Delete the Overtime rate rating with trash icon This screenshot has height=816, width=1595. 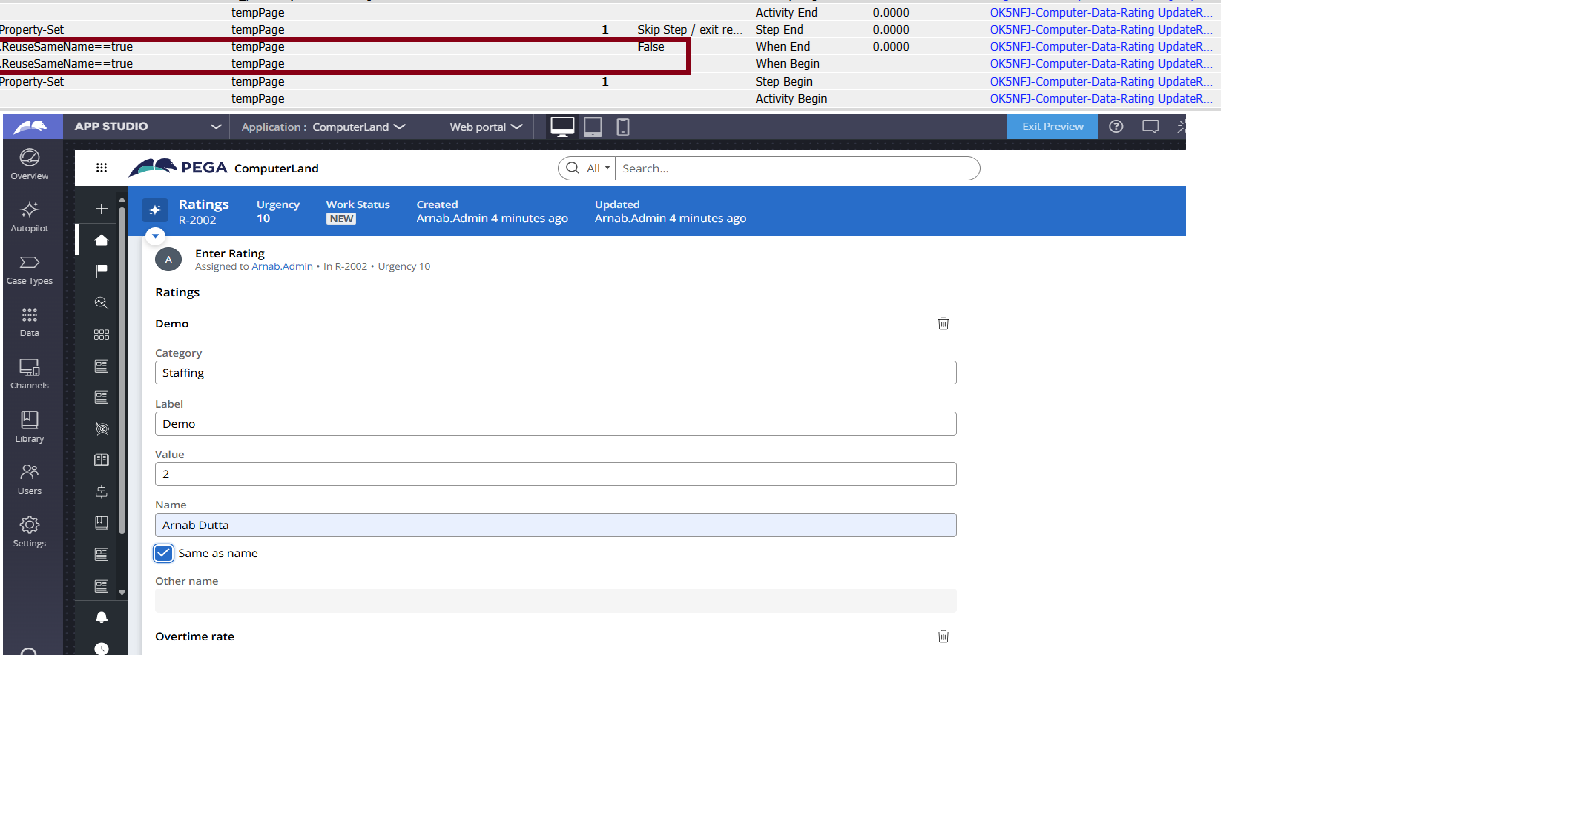[943, 636]
